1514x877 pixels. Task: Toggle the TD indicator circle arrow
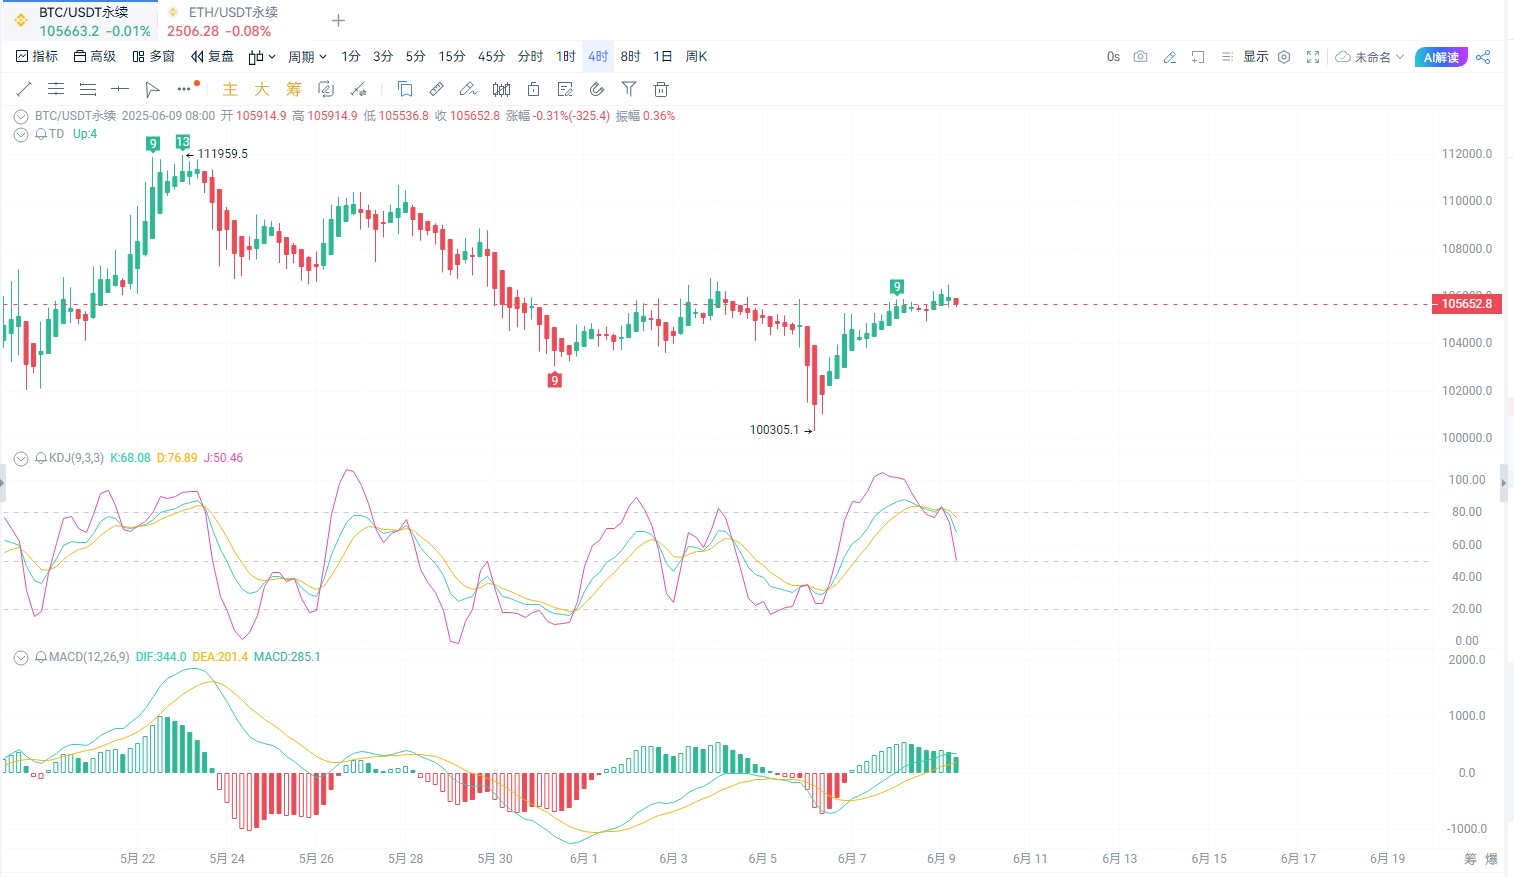coord(21,134)
